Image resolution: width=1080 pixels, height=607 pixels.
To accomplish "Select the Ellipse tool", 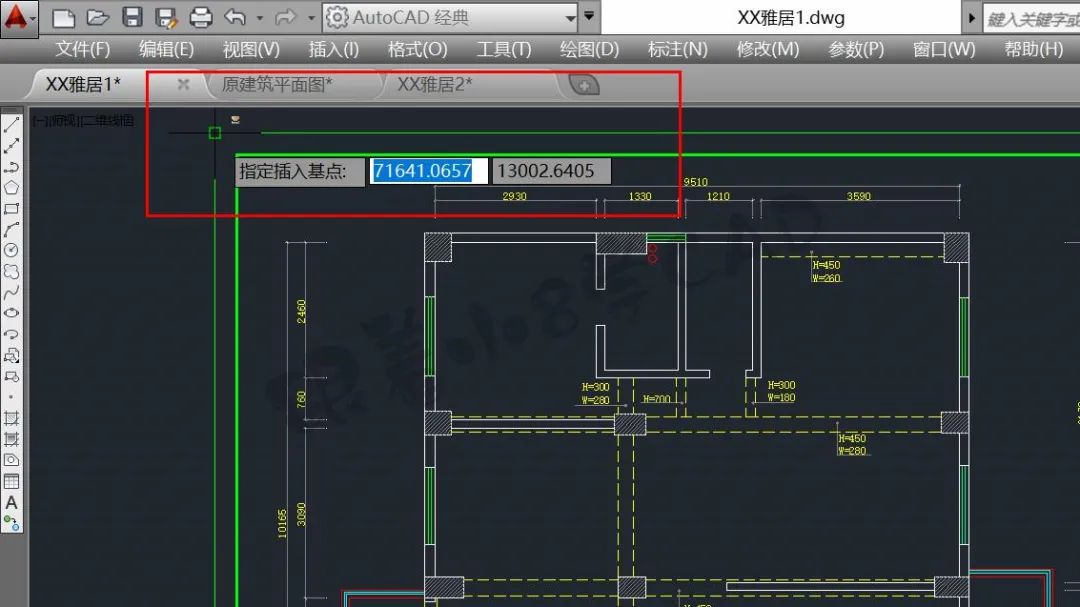I will point(12,313).
